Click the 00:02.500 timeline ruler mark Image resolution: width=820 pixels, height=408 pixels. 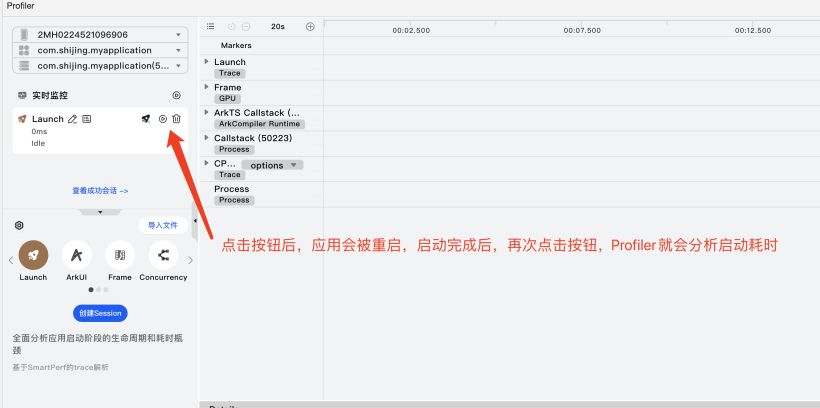point(411,31)
